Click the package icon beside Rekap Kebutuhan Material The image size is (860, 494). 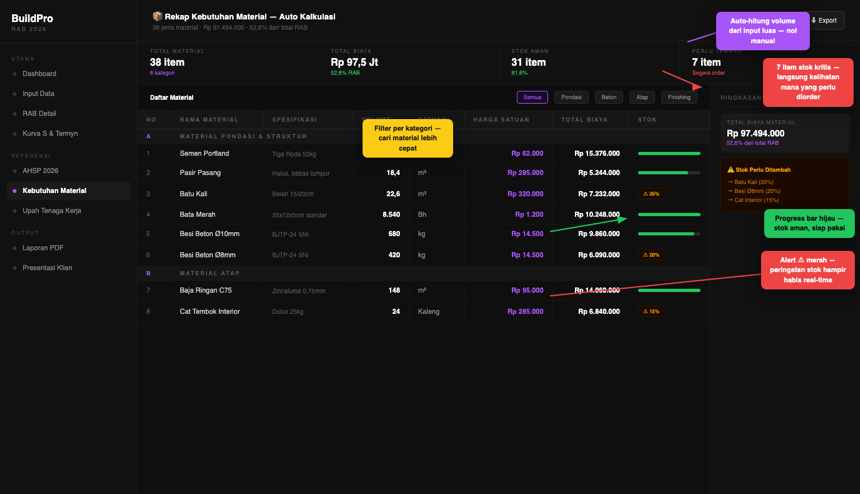(x=157, y=16)
